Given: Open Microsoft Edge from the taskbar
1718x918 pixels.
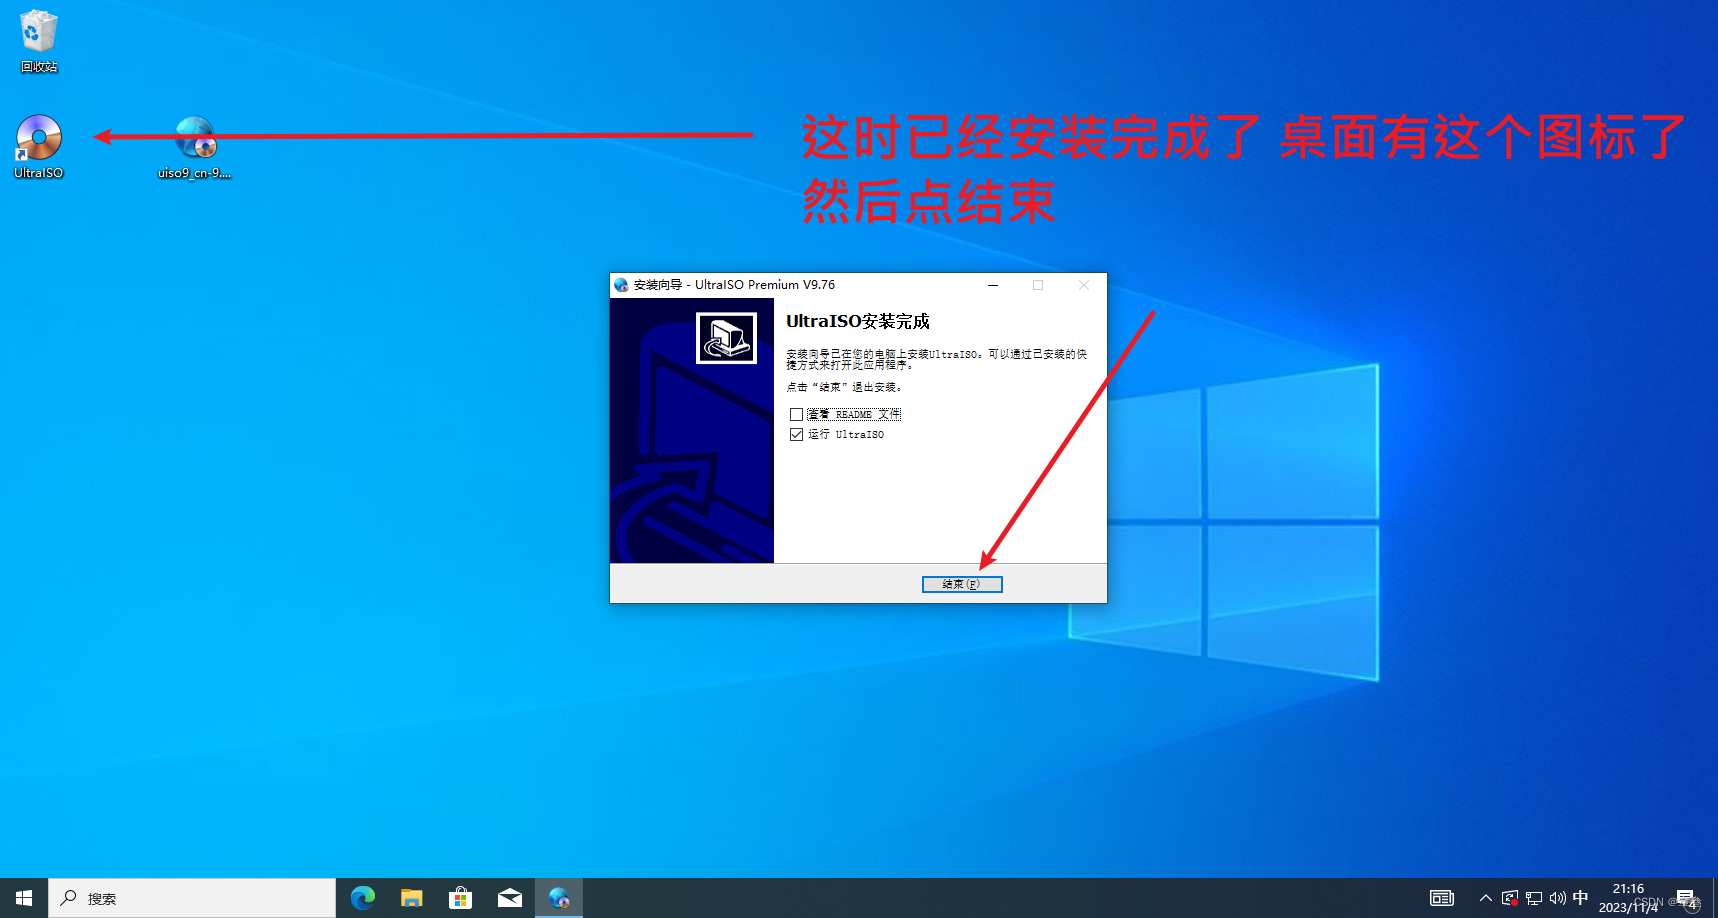Looking at the screenshot, I should (362, 897).
